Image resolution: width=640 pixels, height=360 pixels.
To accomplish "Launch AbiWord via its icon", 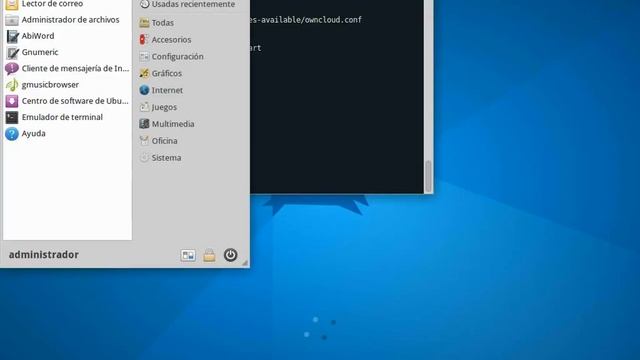I will coord(12,36).
